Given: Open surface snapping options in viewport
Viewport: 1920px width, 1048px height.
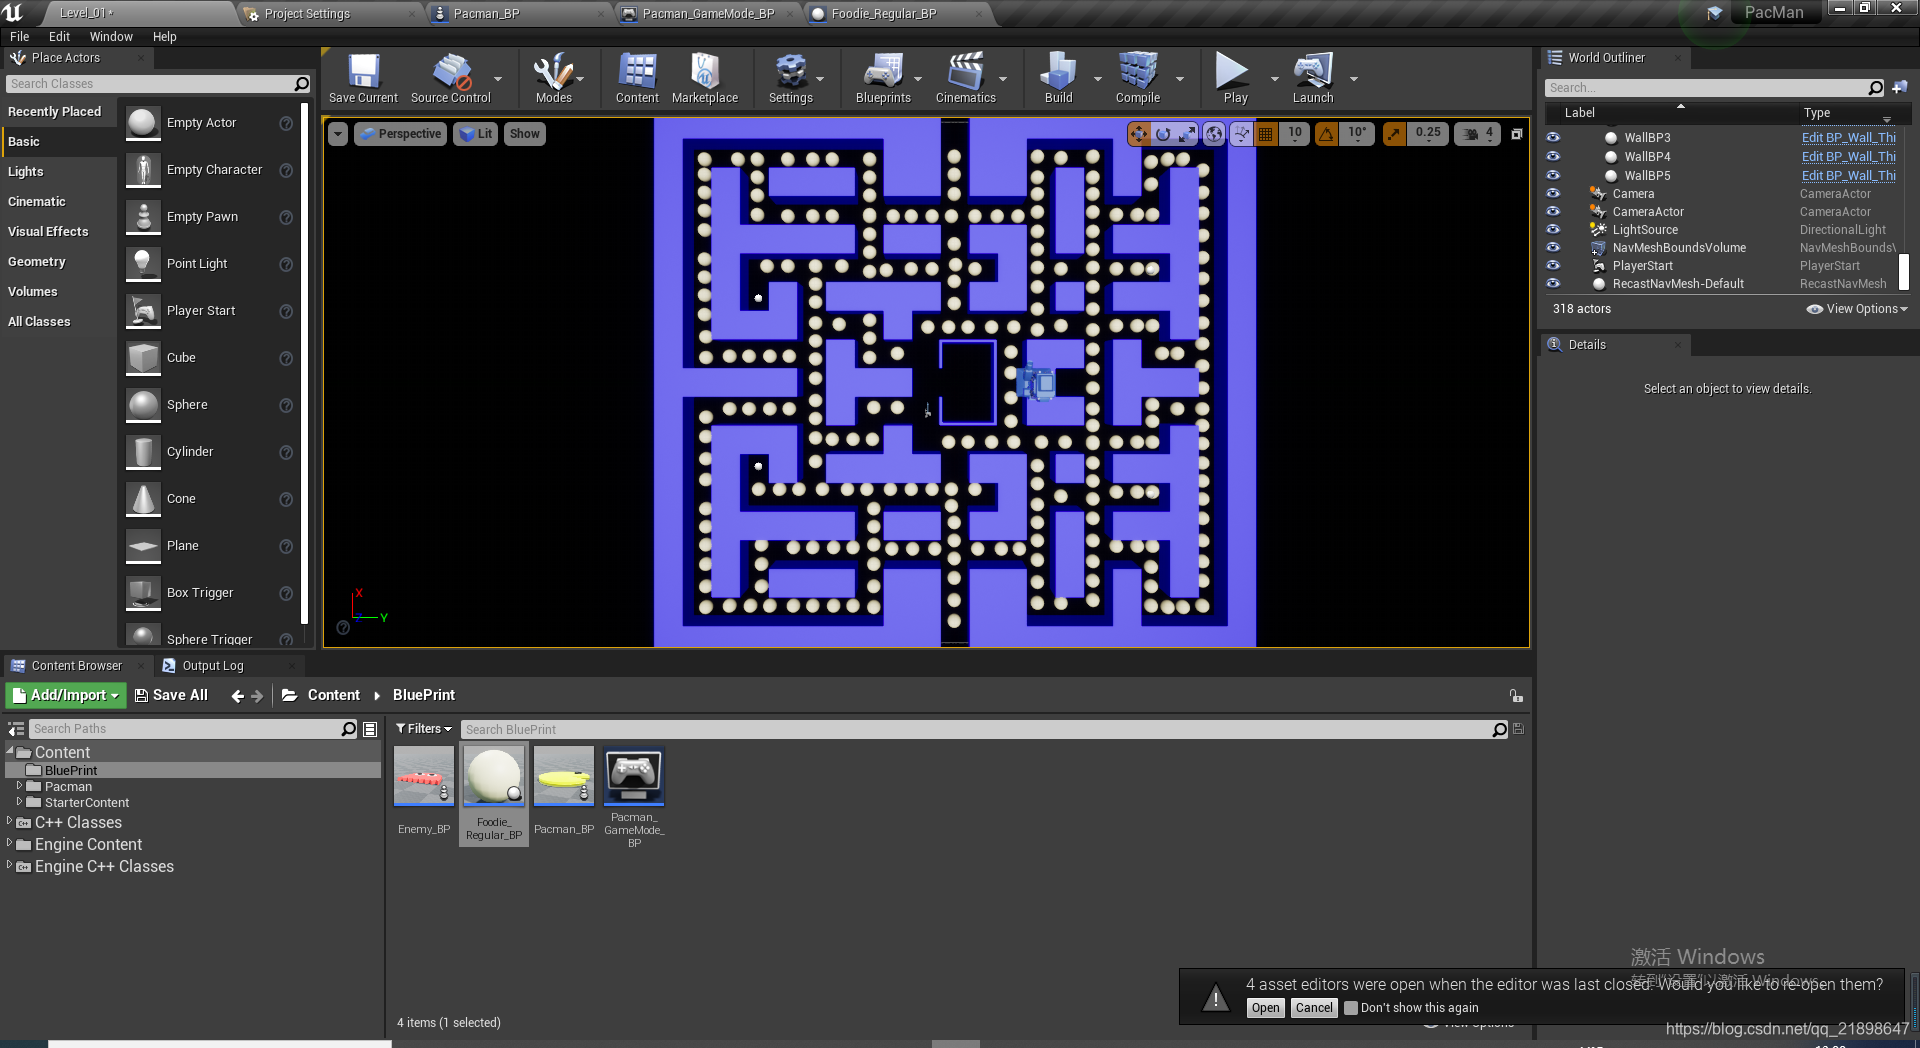Looking at the screenshot, I should (1241, 133).
